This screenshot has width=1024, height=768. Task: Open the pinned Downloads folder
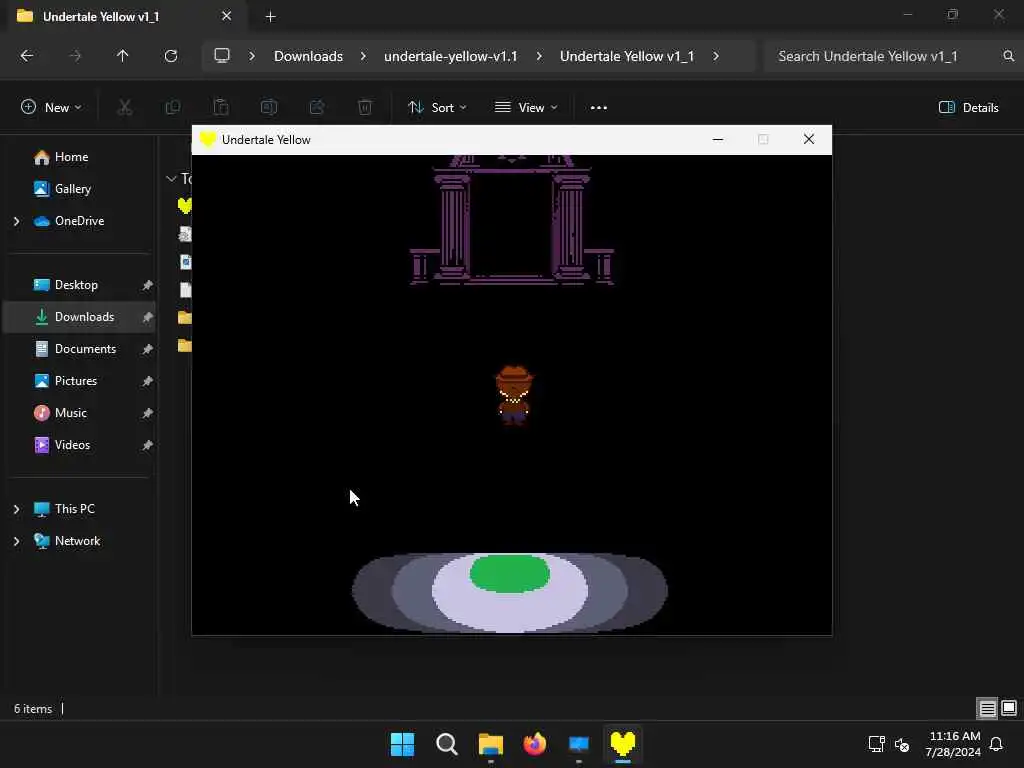(80, 317)
